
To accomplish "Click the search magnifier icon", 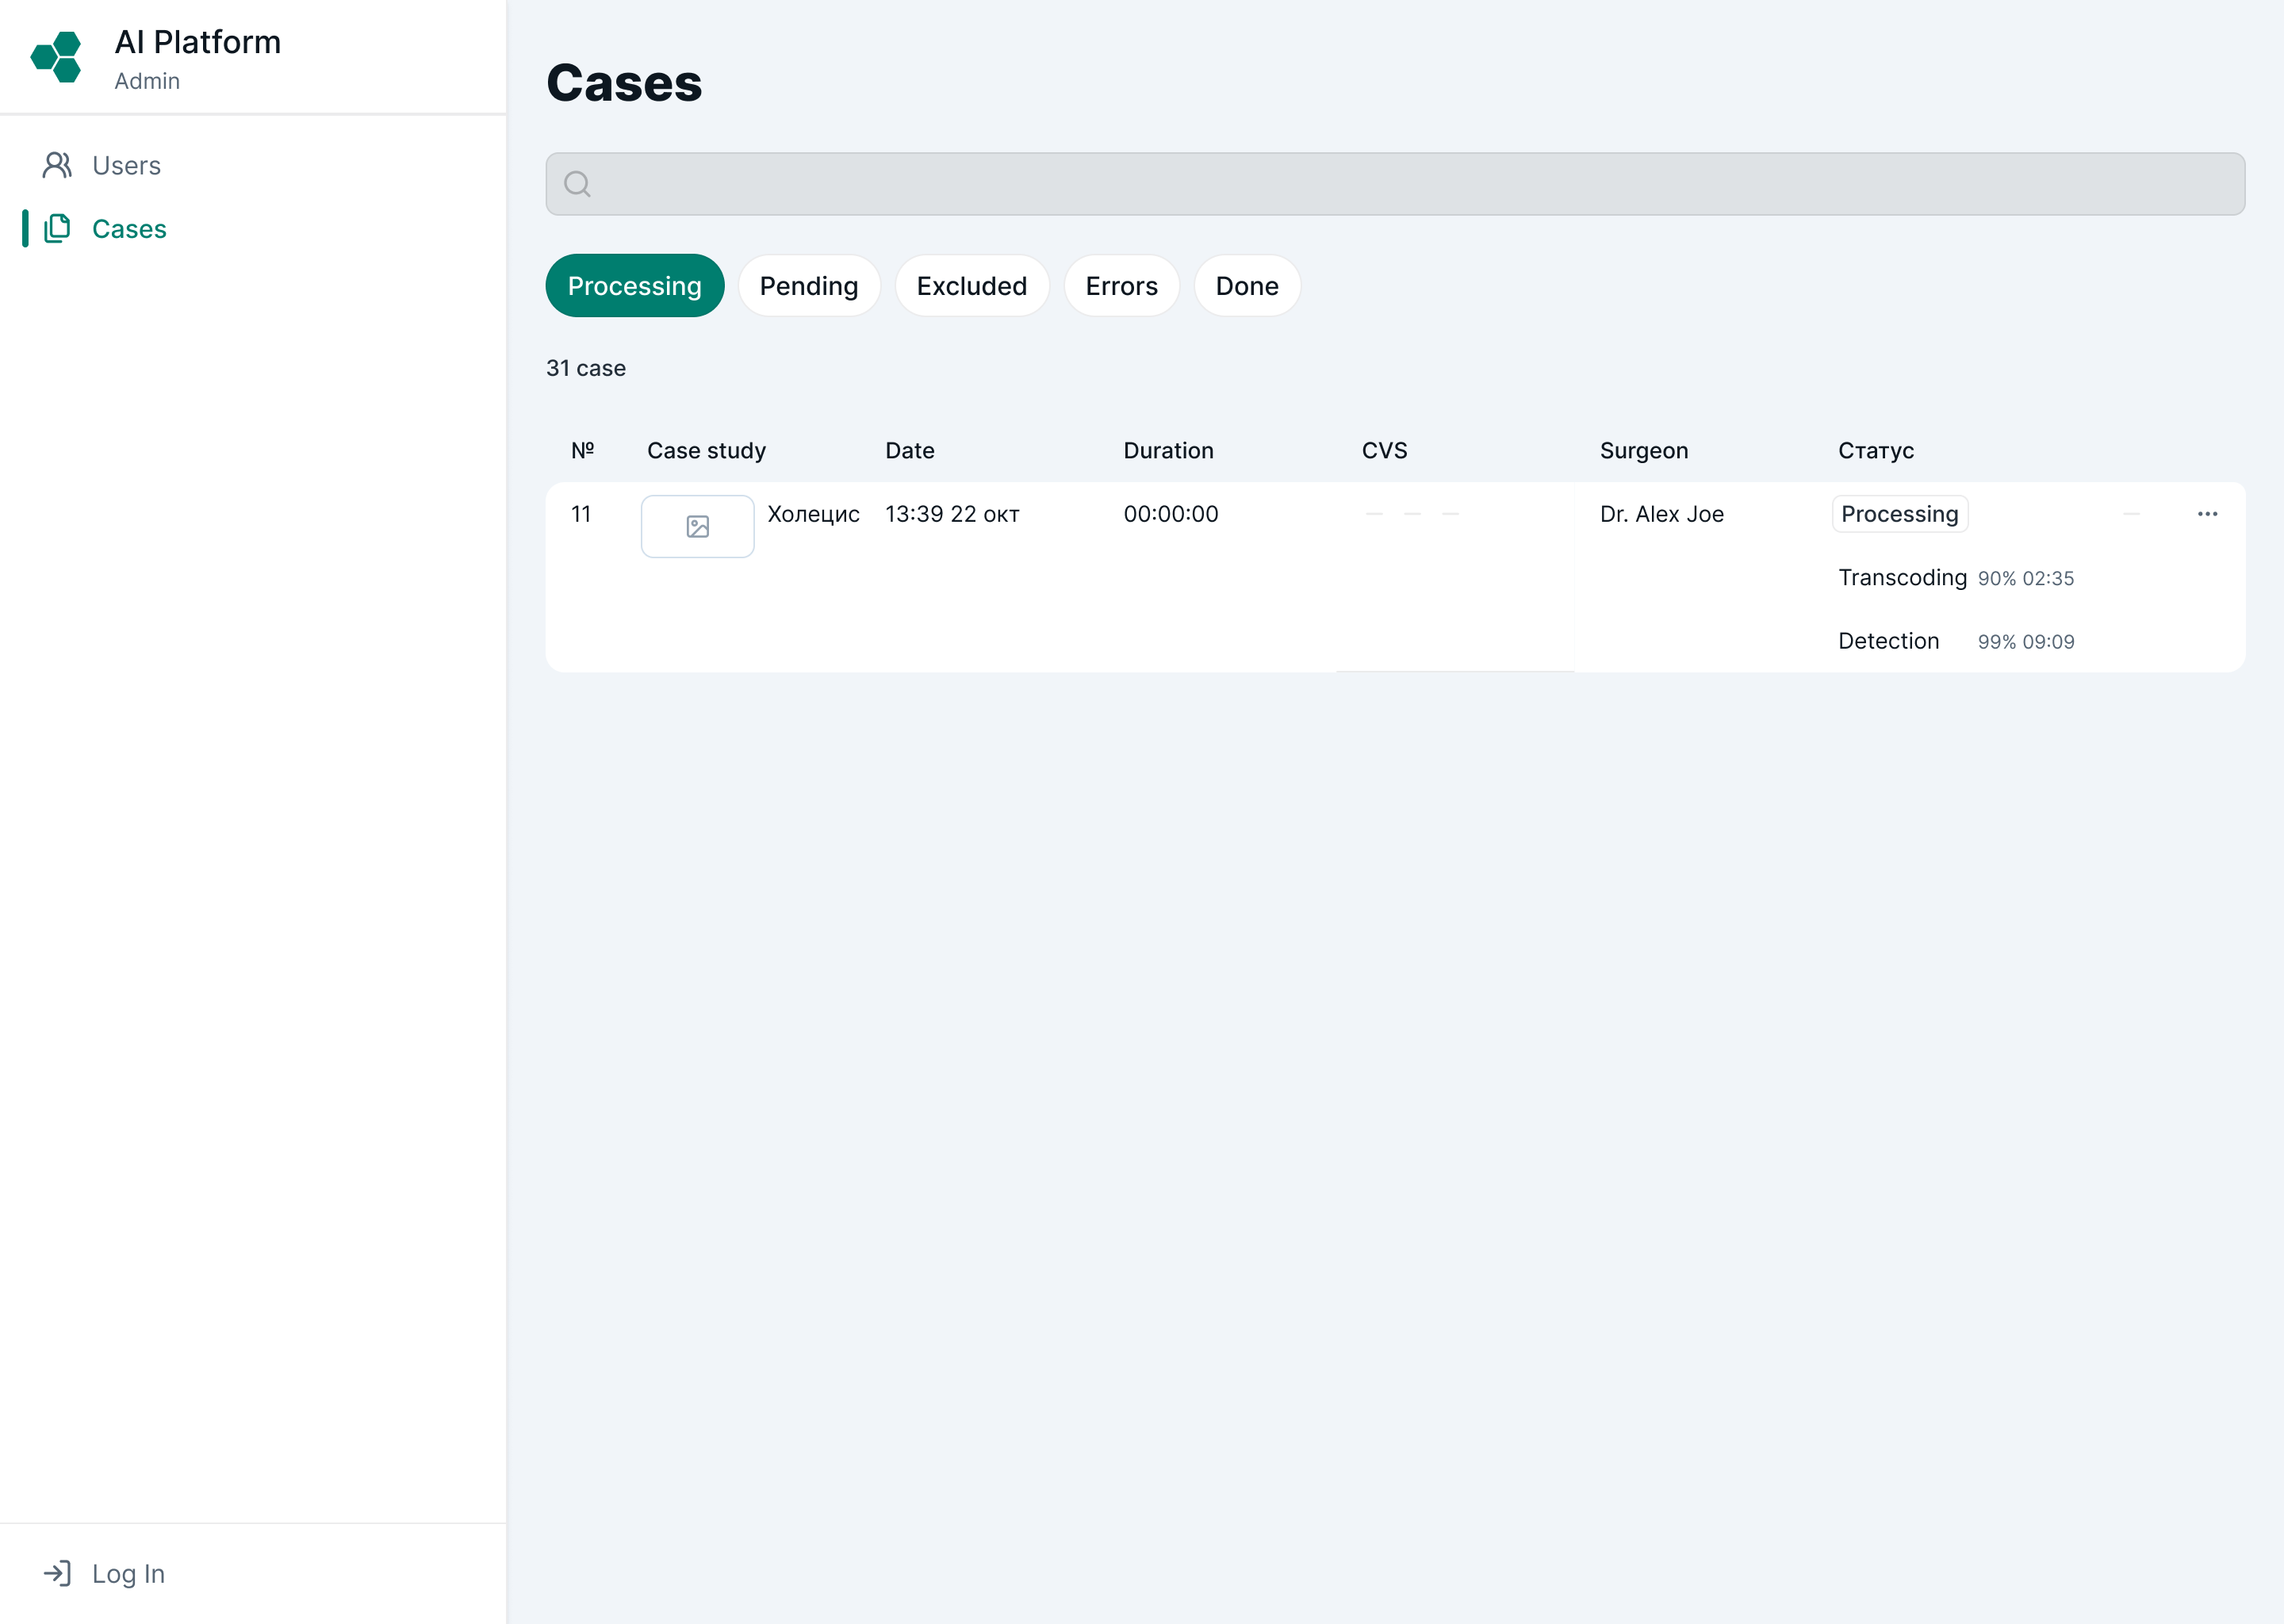I will coord(577,184).
